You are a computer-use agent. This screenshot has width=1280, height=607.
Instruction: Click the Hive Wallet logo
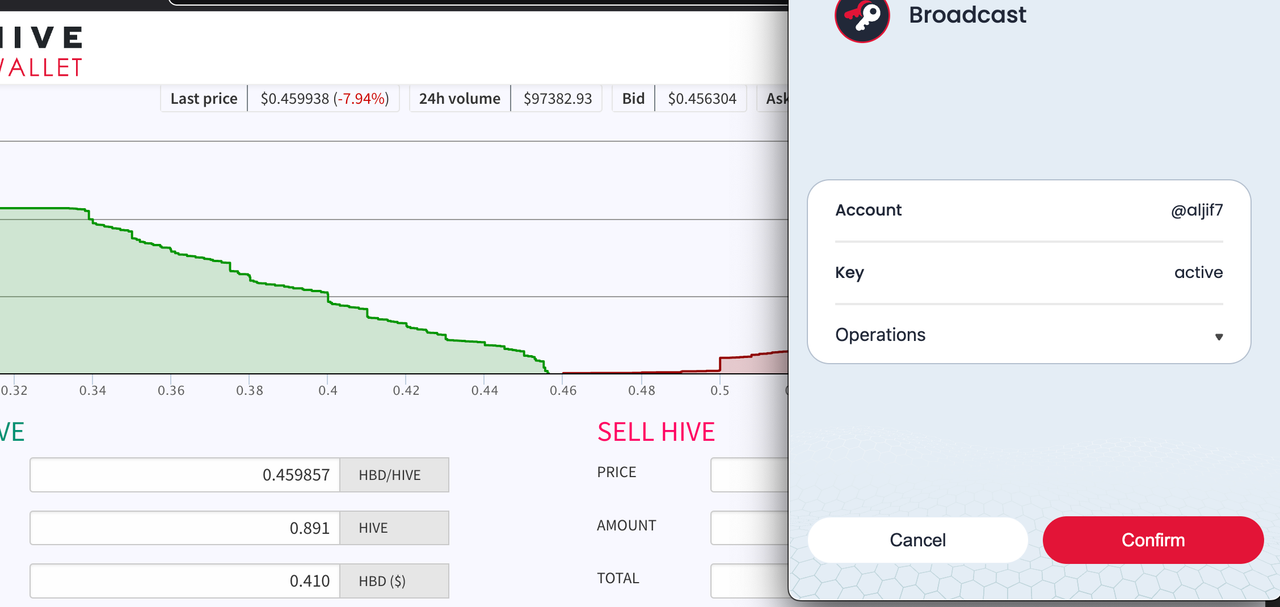click(42, 52)
